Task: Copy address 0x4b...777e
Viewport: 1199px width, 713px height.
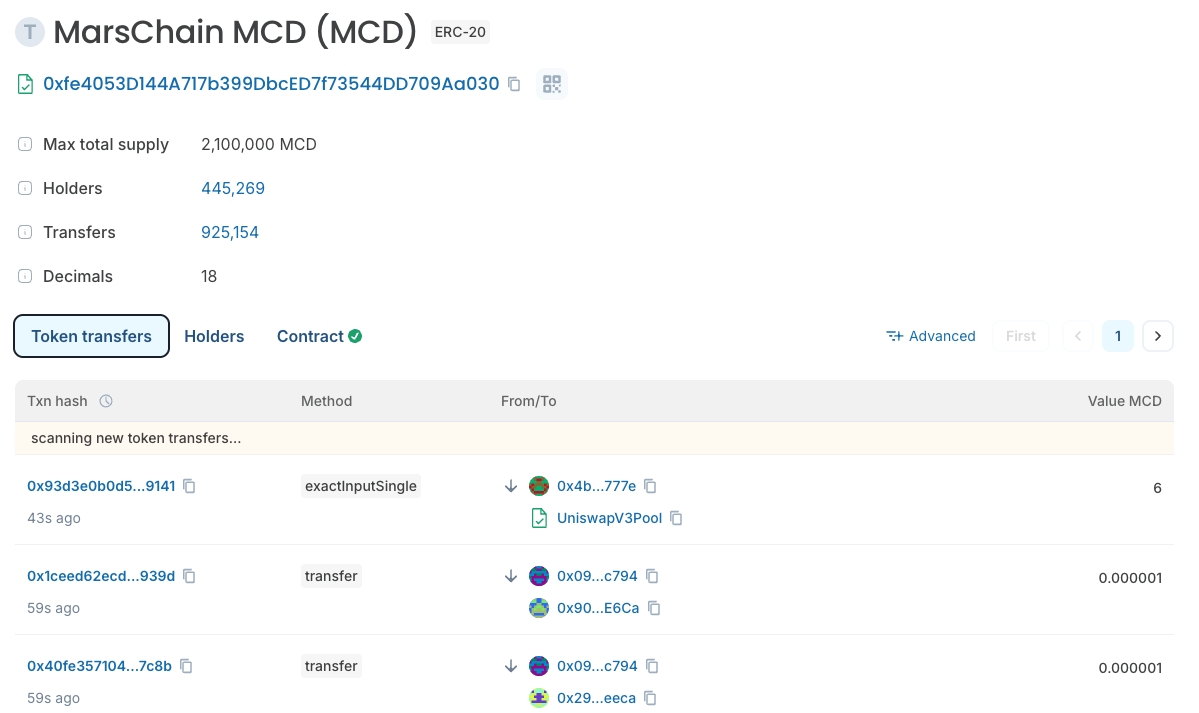Action: tap(650, 486)
